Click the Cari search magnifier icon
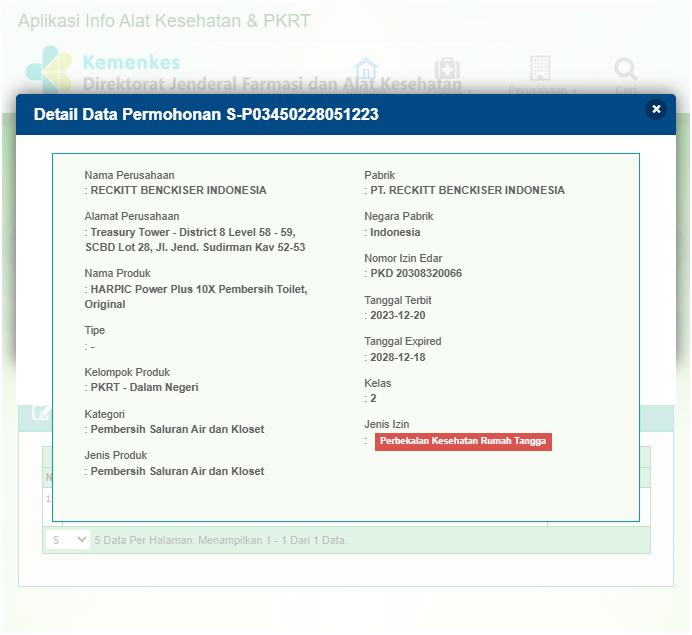Screen dimensions: 692x635 [626, 69]
